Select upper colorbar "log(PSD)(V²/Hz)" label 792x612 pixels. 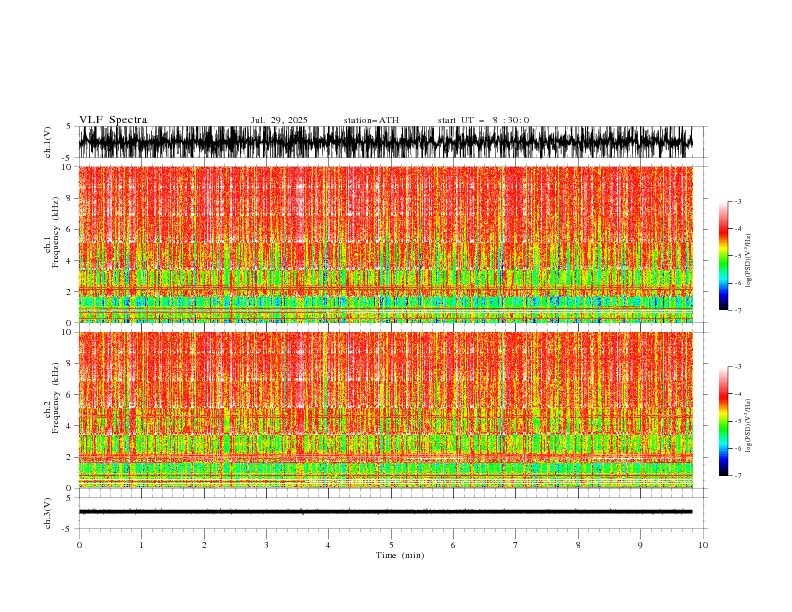(749, 261)
